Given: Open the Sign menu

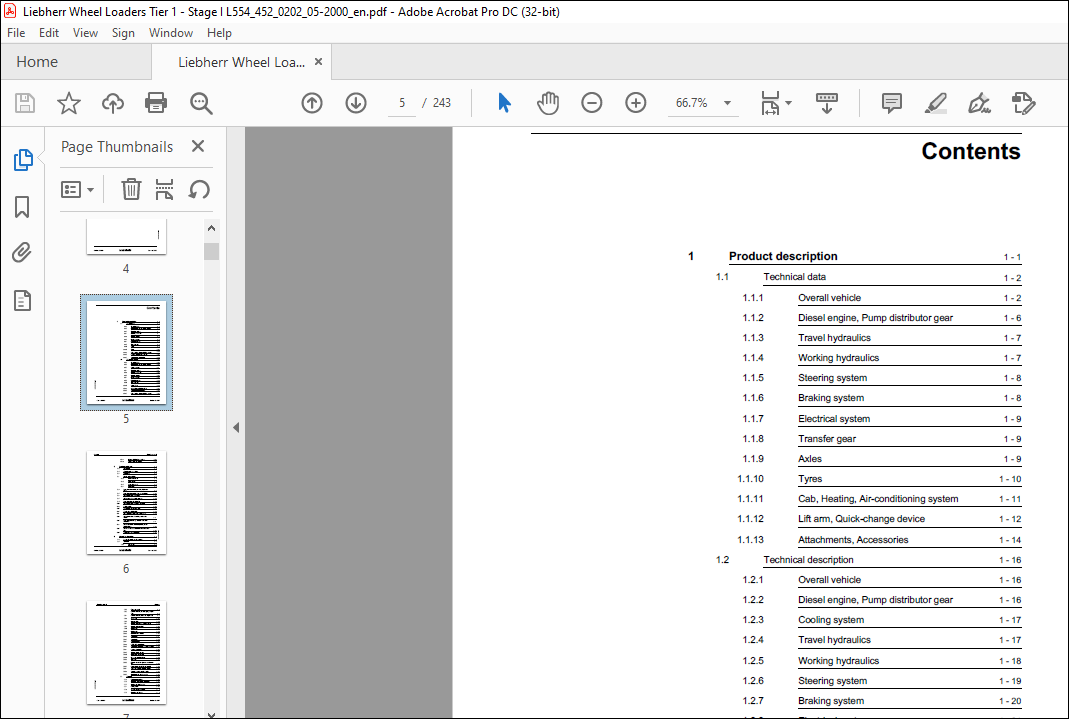Looking at the screenshot, I should point(123,33).
